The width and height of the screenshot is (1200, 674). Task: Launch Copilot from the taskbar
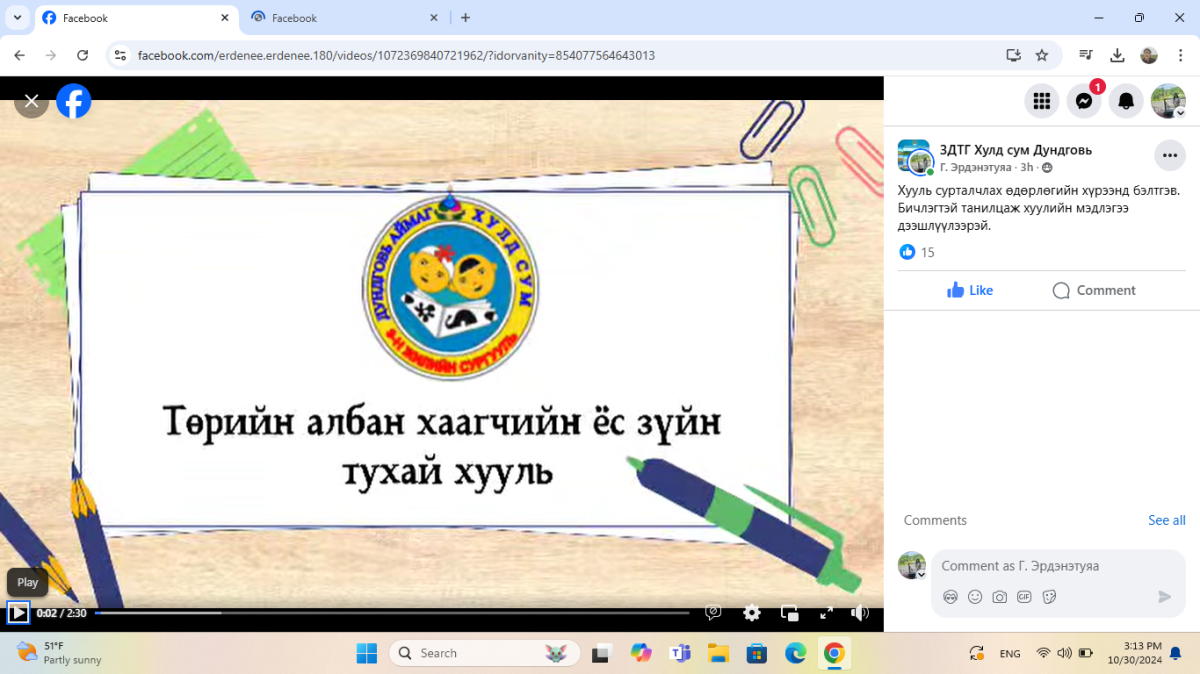tap(641, 653)
